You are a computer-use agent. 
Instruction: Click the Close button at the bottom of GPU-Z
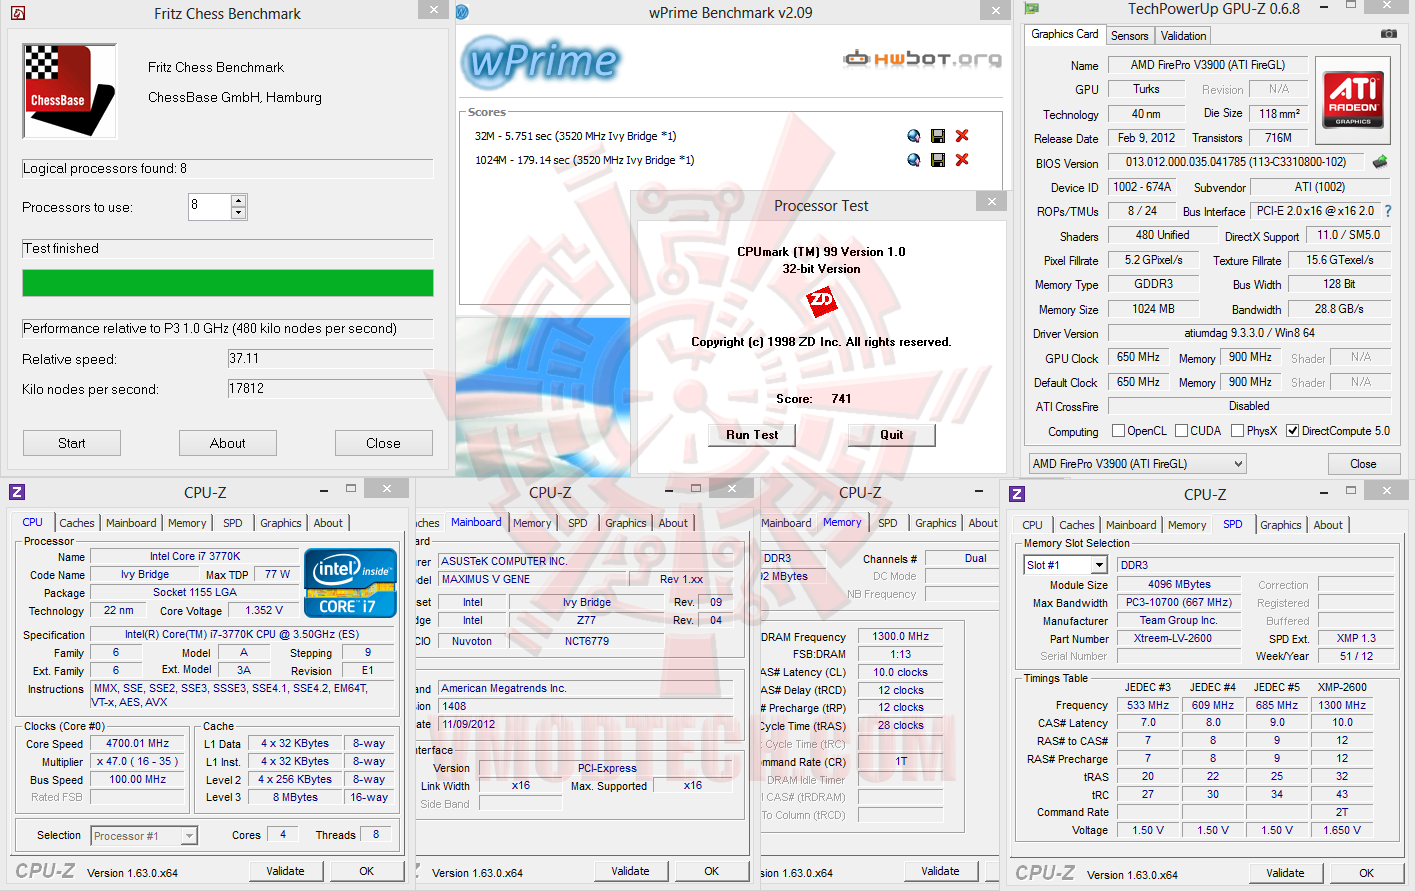(x=1363, y=464)
